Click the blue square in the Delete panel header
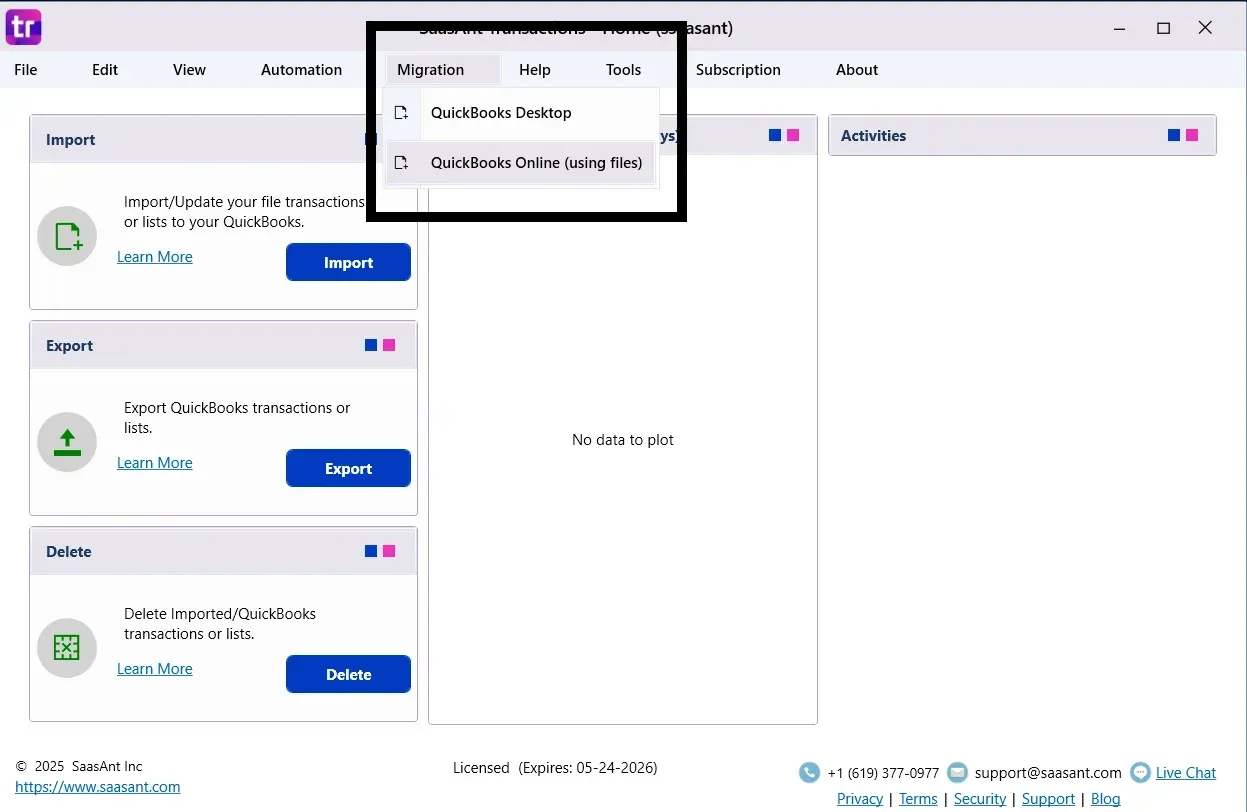The width and height of the screenshot is (1247, 812). pyautogui.click(x=371, y=551)
